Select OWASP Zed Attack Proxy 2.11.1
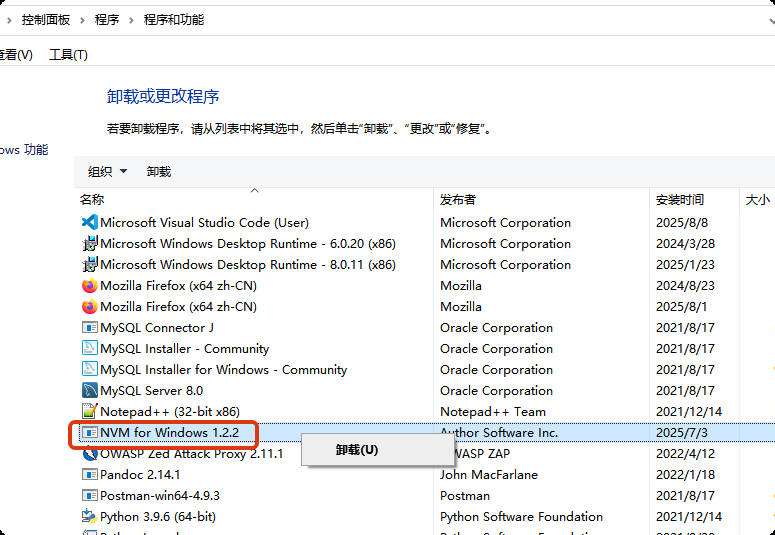The width and height of the screenshot is (775, 535). click(x=192, y=453)
